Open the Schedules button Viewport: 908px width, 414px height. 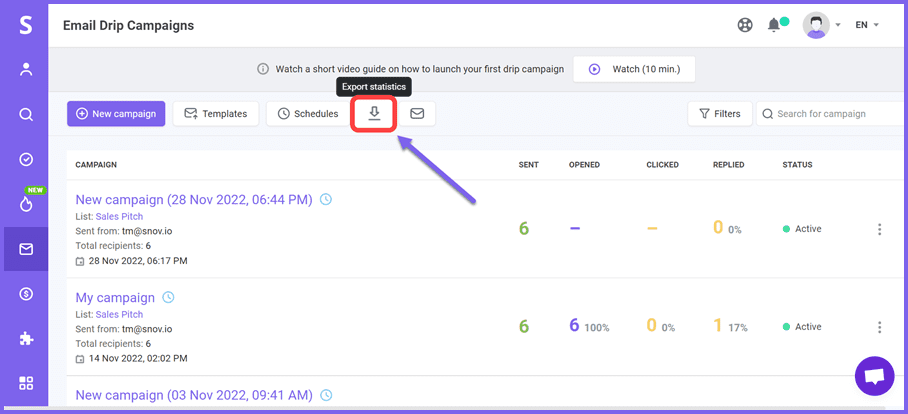(x=308, y=114)
